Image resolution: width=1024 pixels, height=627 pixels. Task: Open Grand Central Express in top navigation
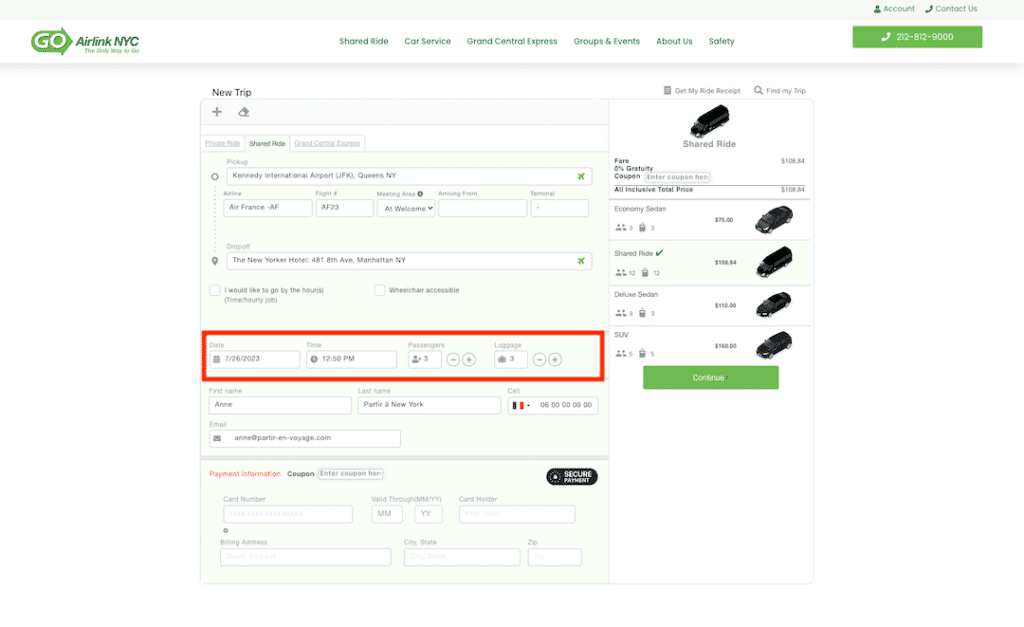pos(512,42)
